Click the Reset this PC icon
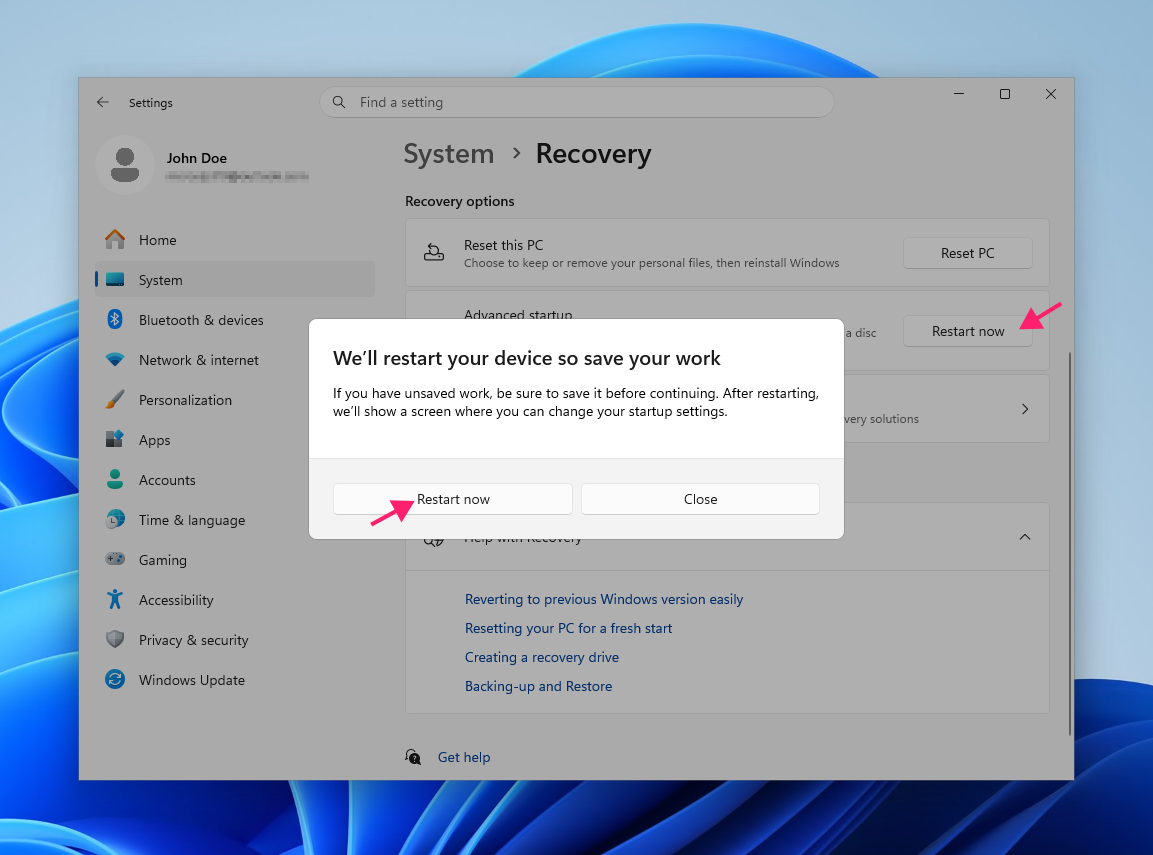This screenshot has height=855, width=1153. point(434,253)
